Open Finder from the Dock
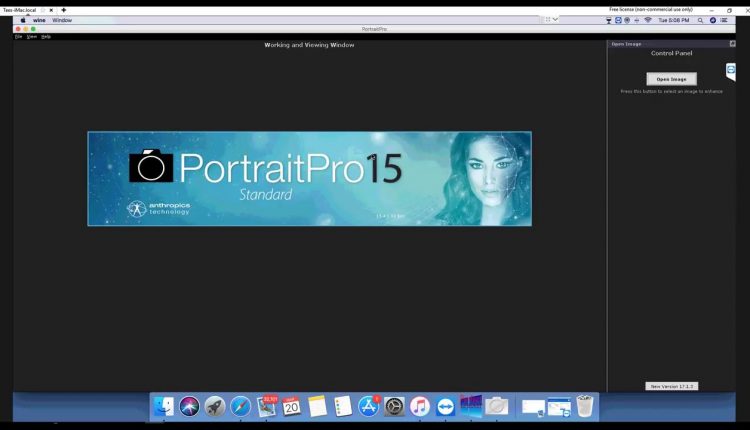The width and height of the screenshot is (750, 430). [164, 407]
